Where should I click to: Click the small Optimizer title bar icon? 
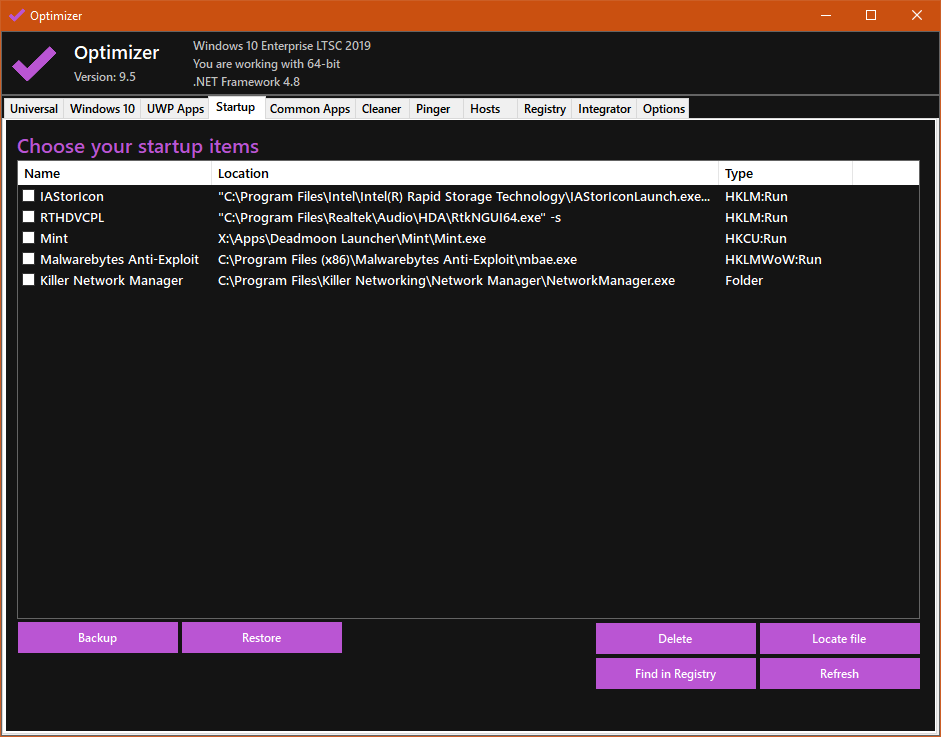click(16, 16)
